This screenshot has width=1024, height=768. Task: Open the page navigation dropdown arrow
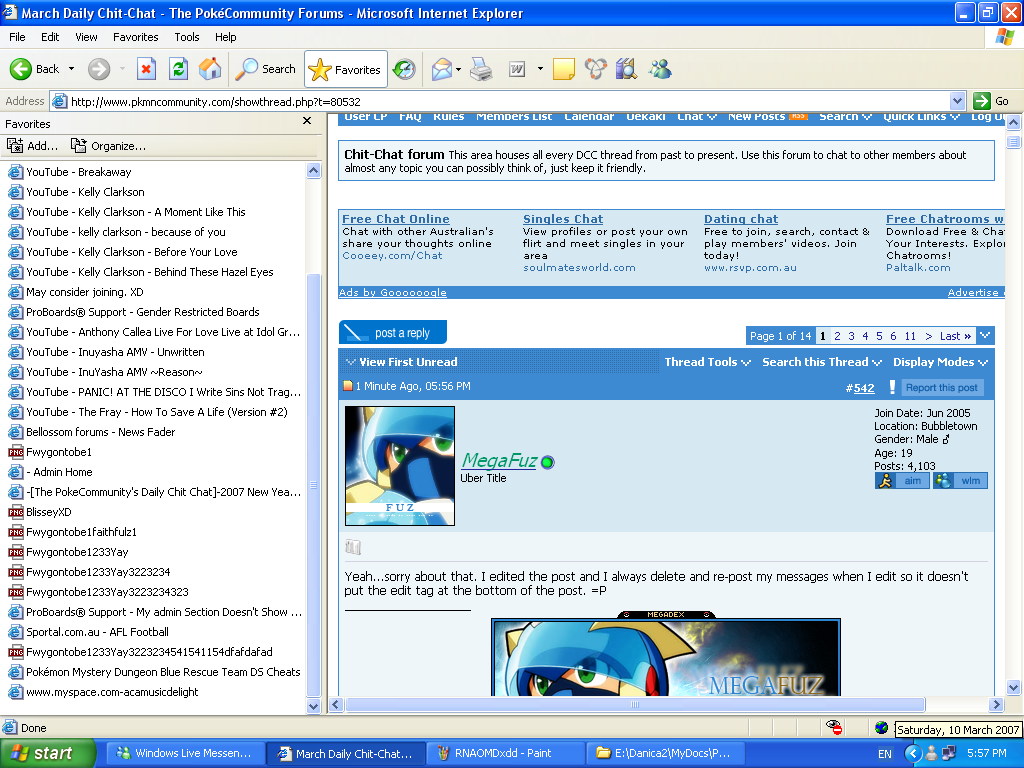click(x=985, y=336)
